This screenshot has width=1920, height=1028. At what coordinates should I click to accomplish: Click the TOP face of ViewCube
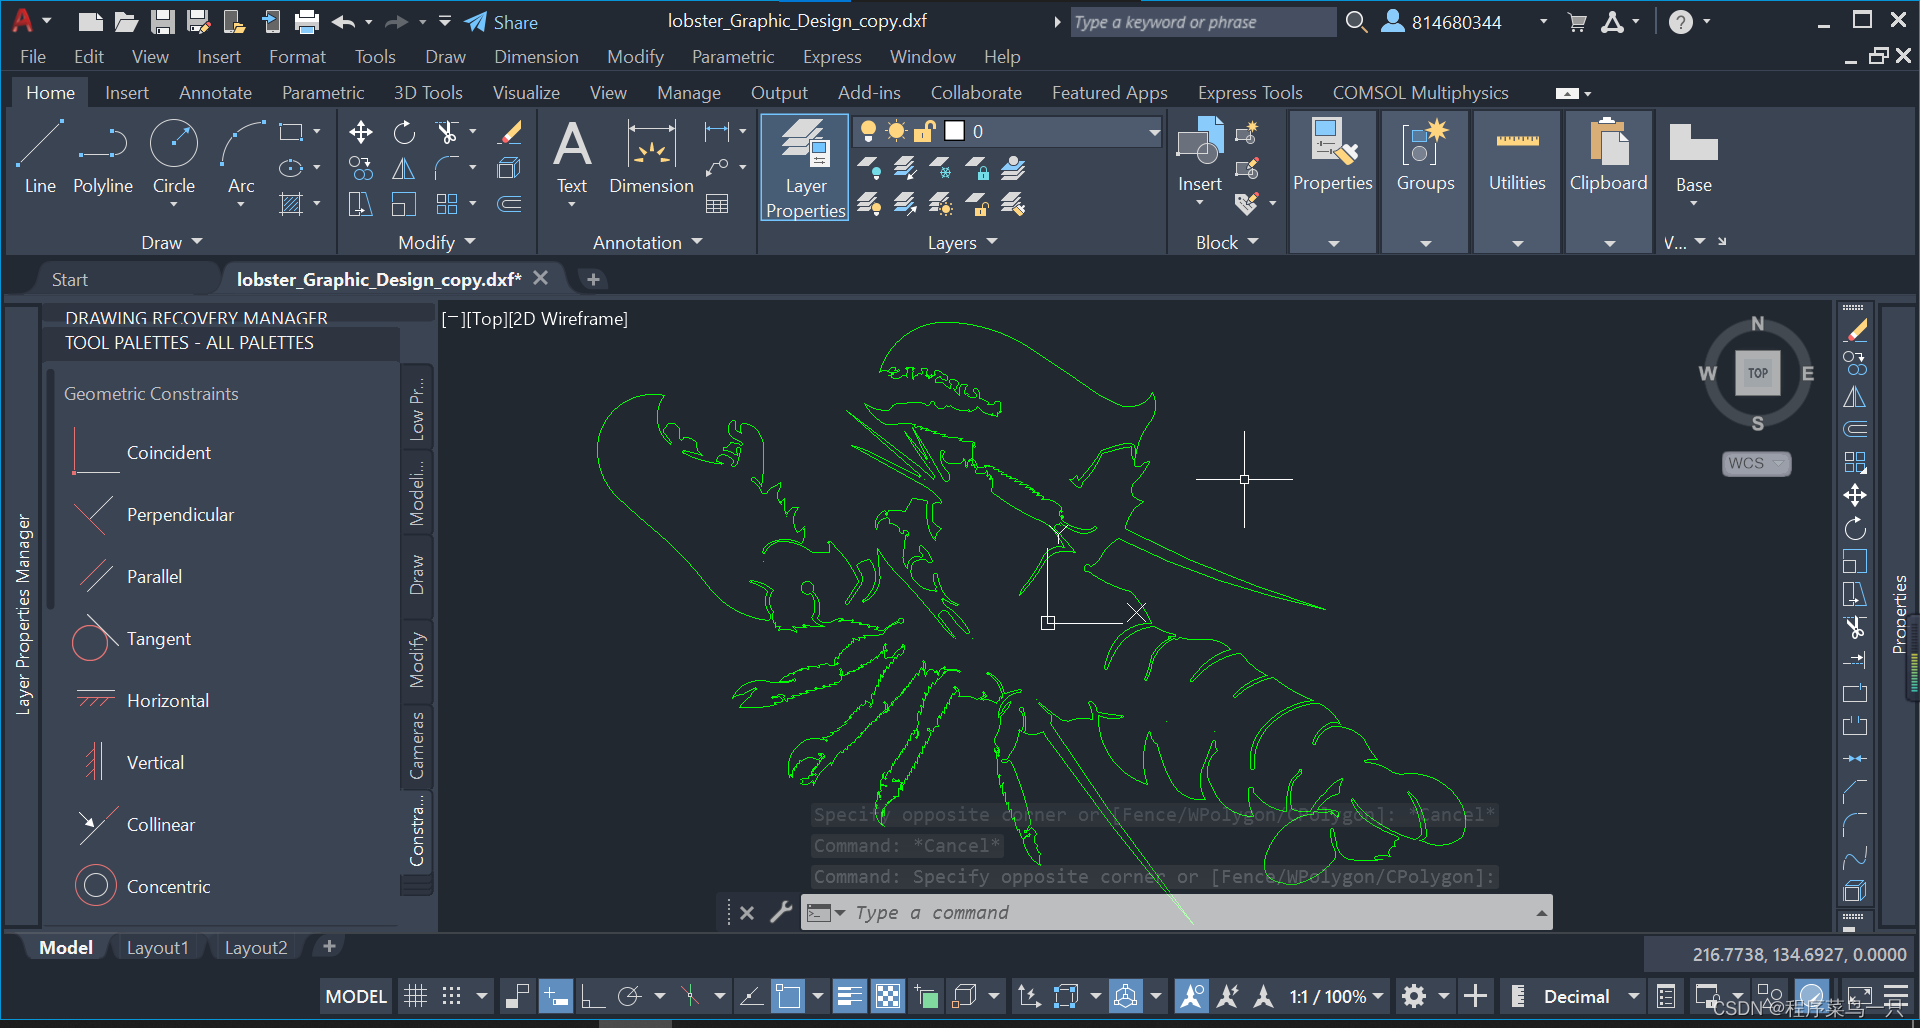[1758, 373]
